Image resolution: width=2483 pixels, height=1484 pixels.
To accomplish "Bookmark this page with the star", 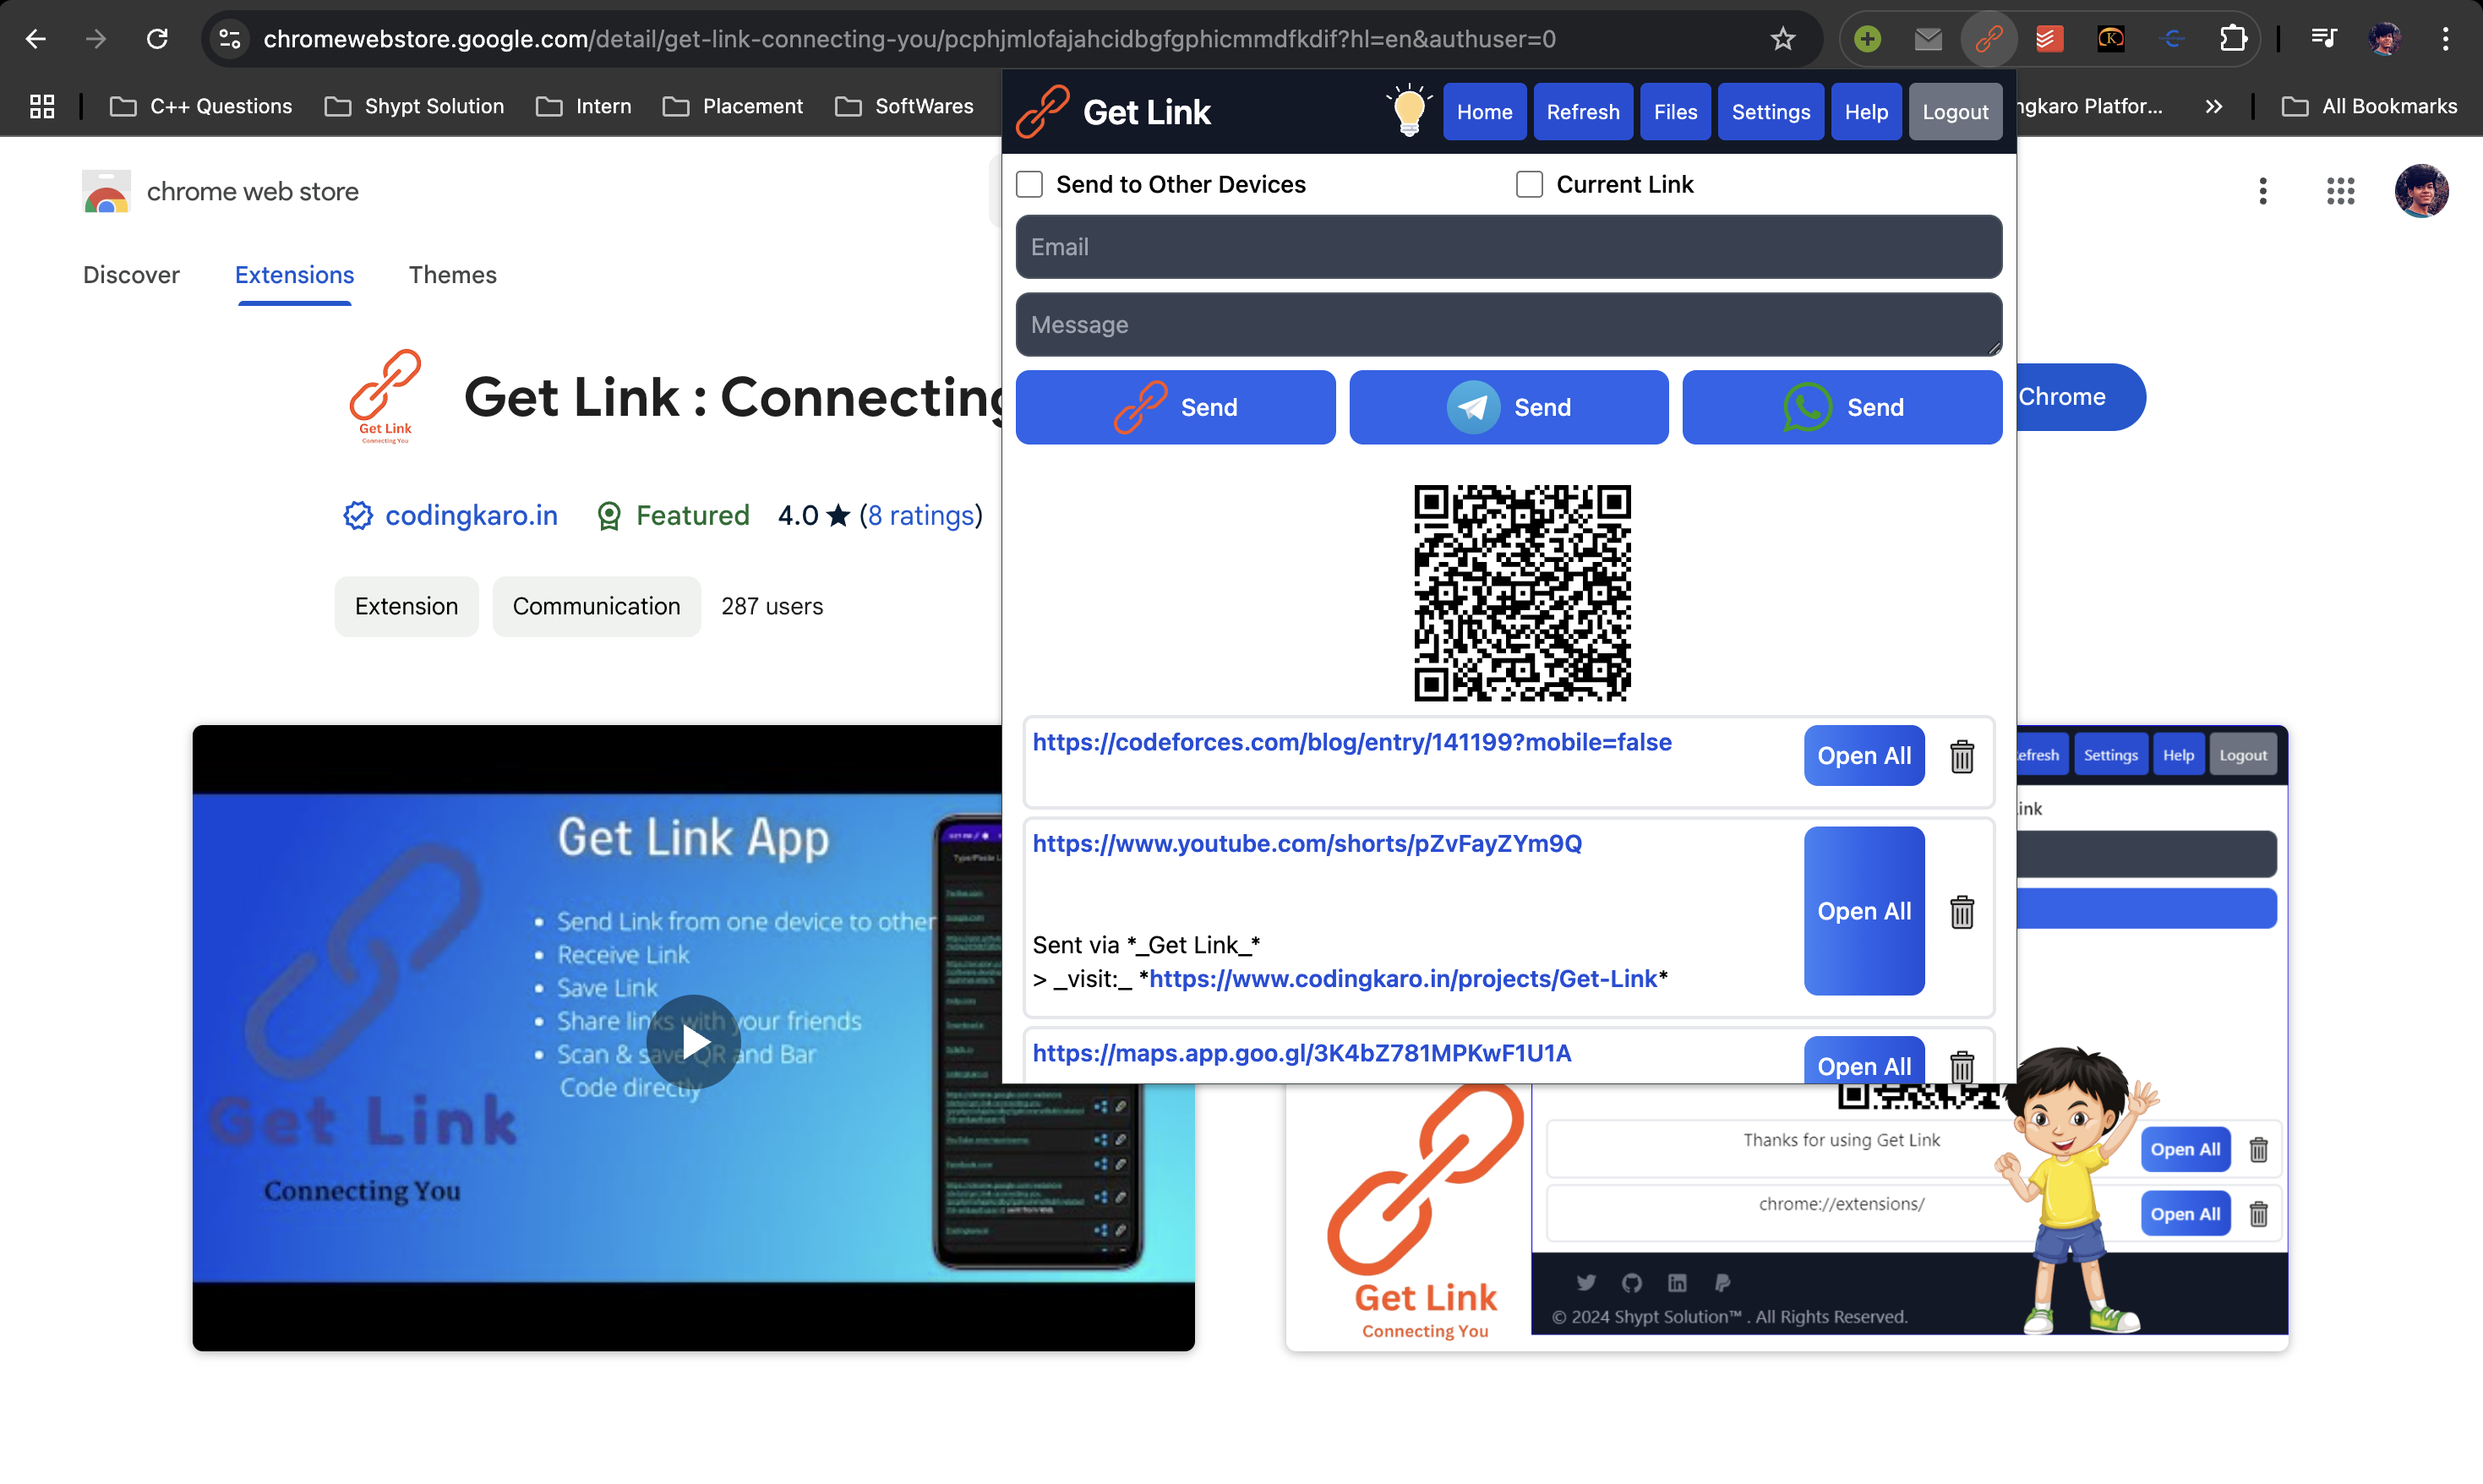I will tap(1783, 39).
